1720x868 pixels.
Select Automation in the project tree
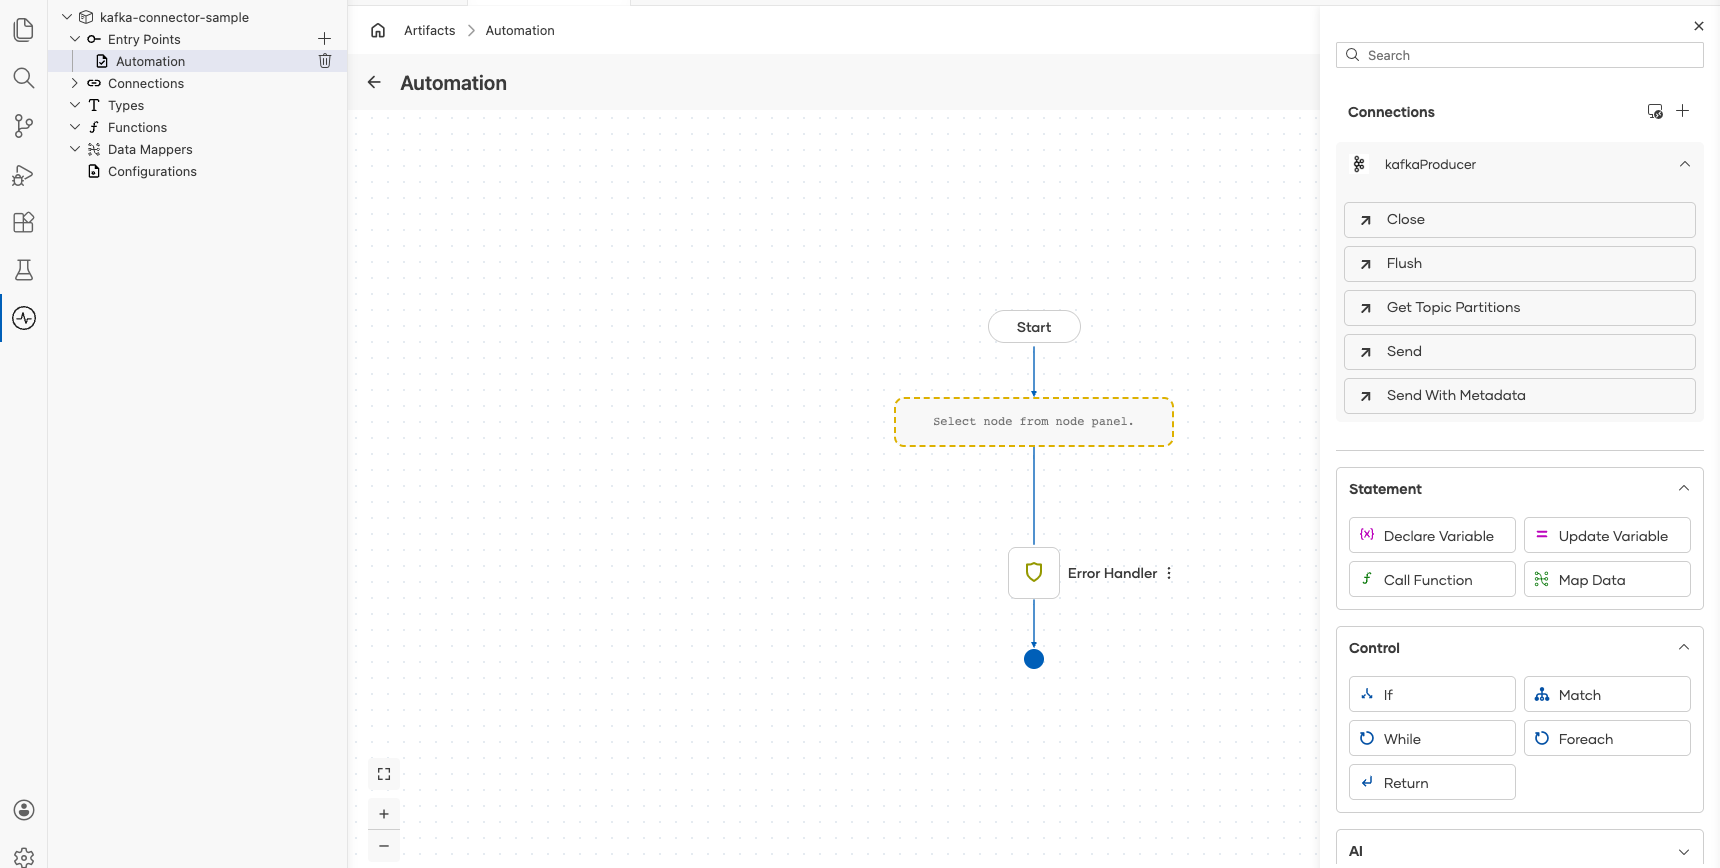[198, 61]
